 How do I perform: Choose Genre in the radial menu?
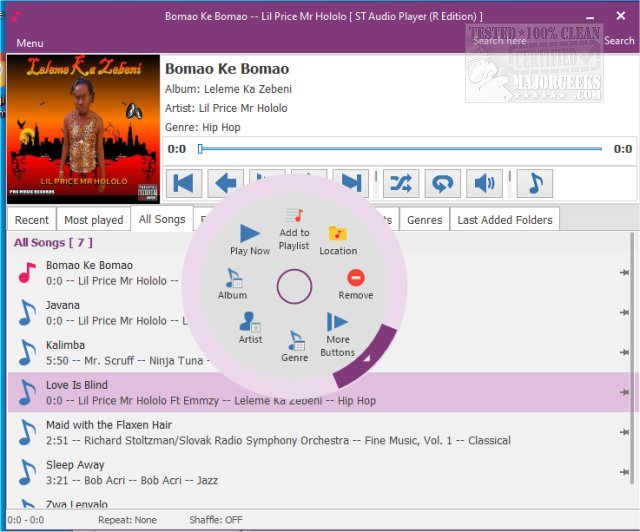tap(295, 345)
